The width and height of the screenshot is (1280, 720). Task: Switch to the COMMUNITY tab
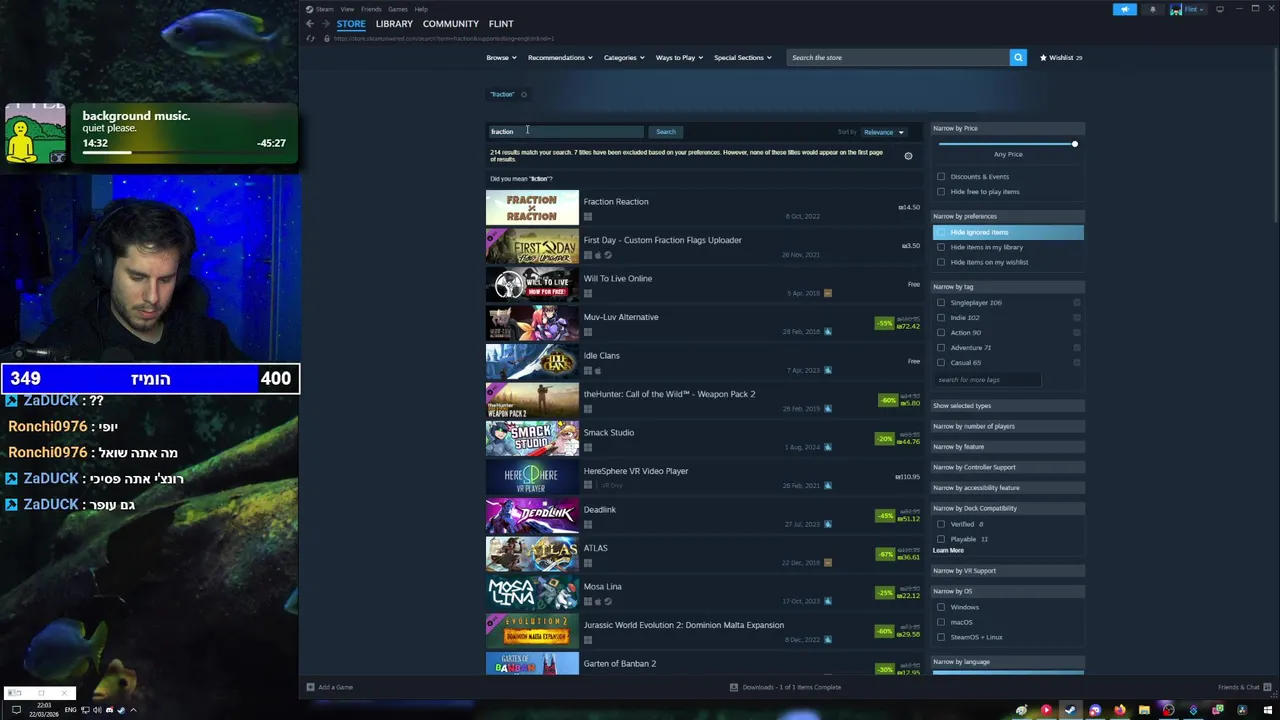451,24
